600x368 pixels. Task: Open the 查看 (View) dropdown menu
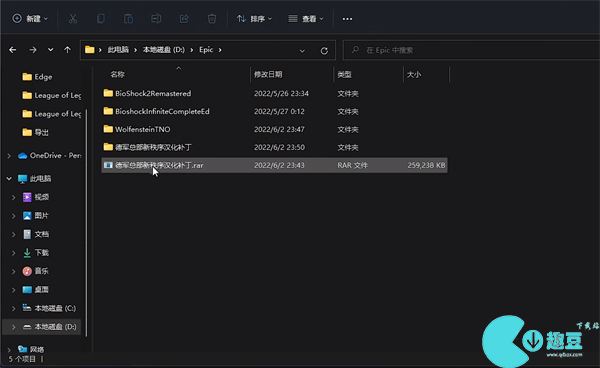(x=306, y=19)
